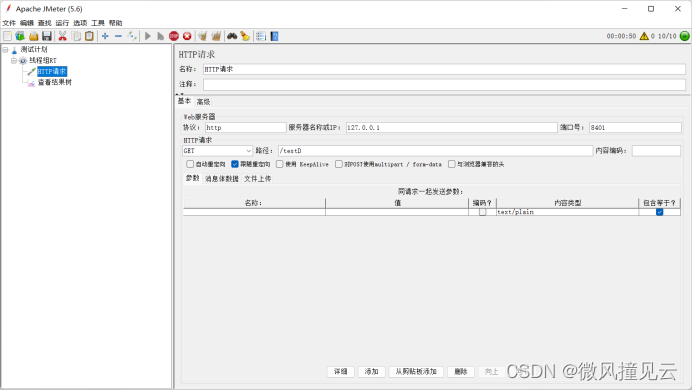Click the 删除 button
The width and height of the screenshot is (692, 390).
(461, 372)
